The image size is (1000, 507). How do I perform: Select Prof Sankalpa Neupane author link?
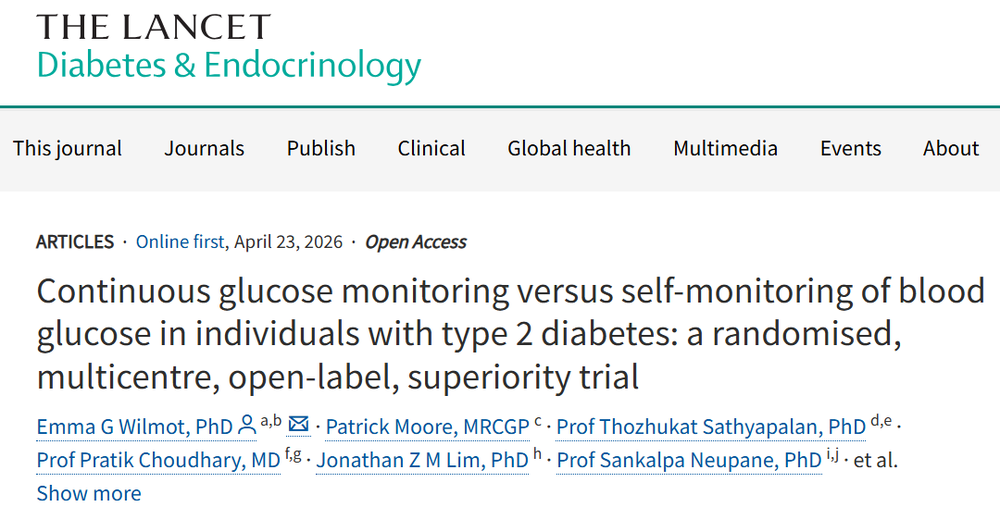689,460
